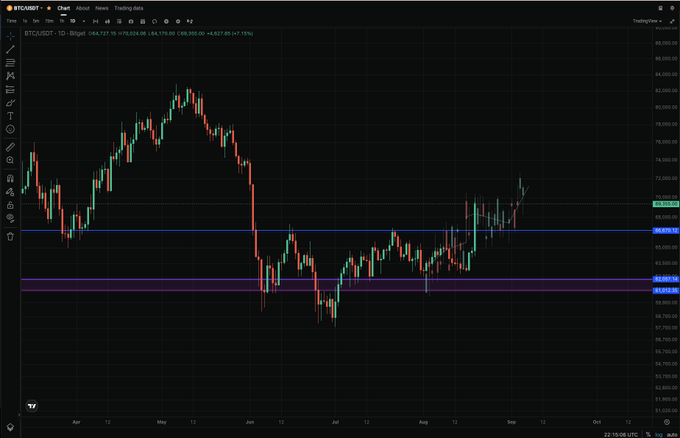Open the object tree layers icon
The height and width of the screenshot is (438, 680).
tap(10, 427)
